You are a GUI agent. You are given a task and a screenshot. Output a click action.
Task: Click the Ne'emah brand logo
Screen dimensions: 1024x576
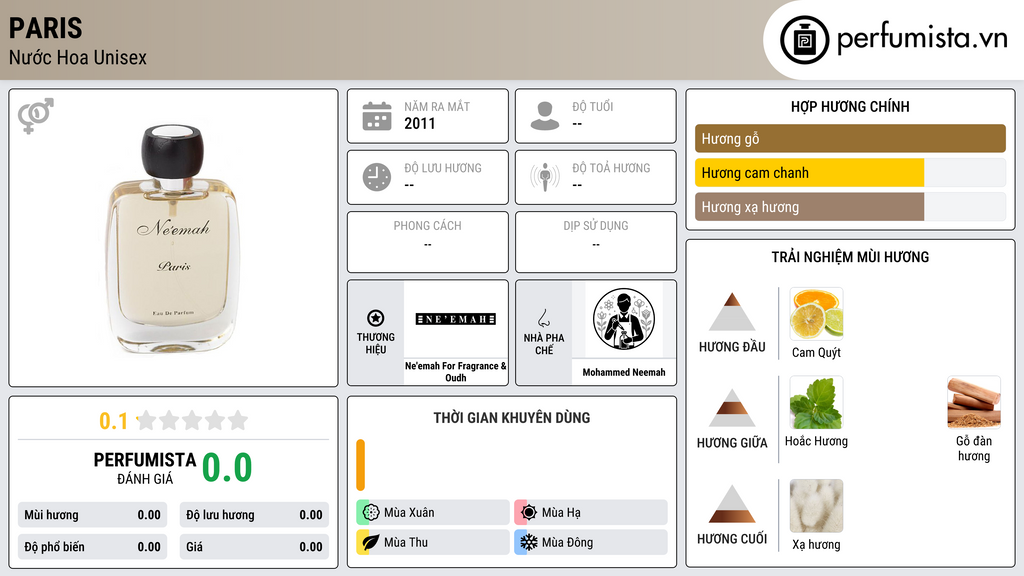pyautogui.click(x=456, y=319)
